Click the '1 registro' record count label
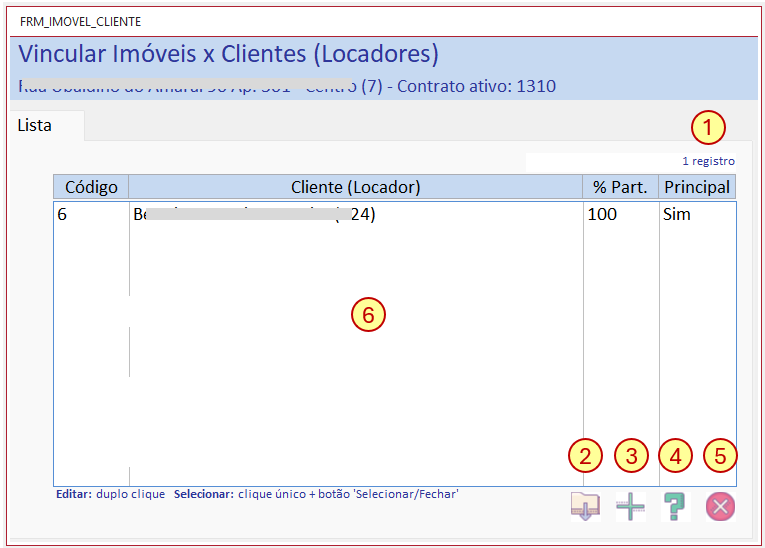Screen dimensions: 765x548 (x=708, y=161)
